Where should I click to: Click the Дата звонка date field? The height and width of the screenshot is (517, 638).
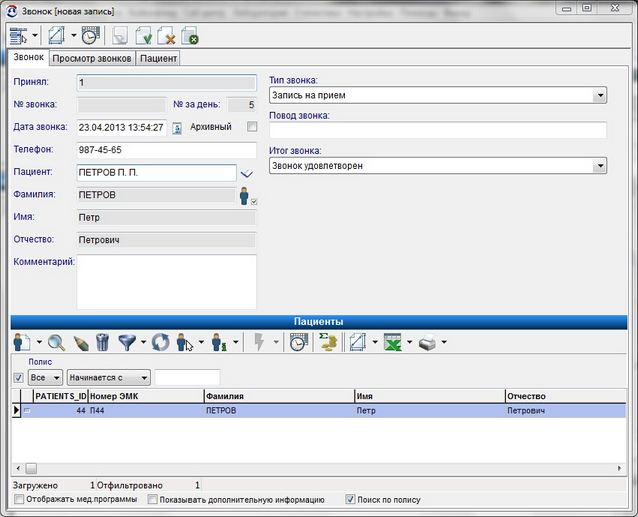tap(122, 128)
